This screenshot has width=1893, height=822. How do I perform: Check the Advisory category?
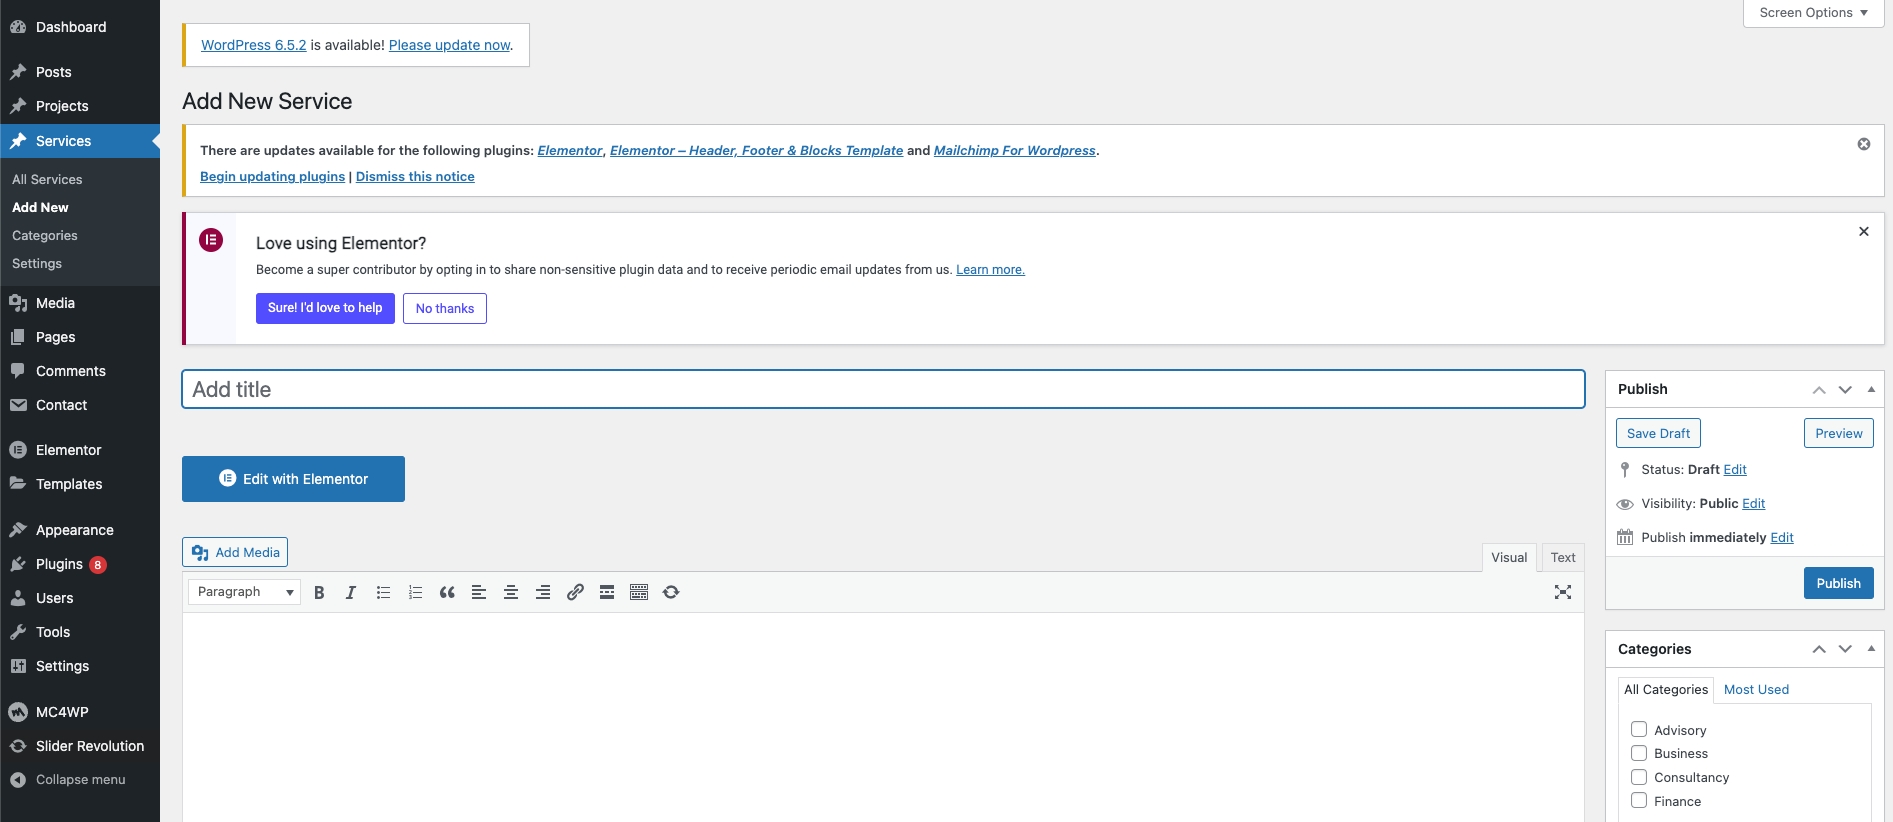(1638, 729)
